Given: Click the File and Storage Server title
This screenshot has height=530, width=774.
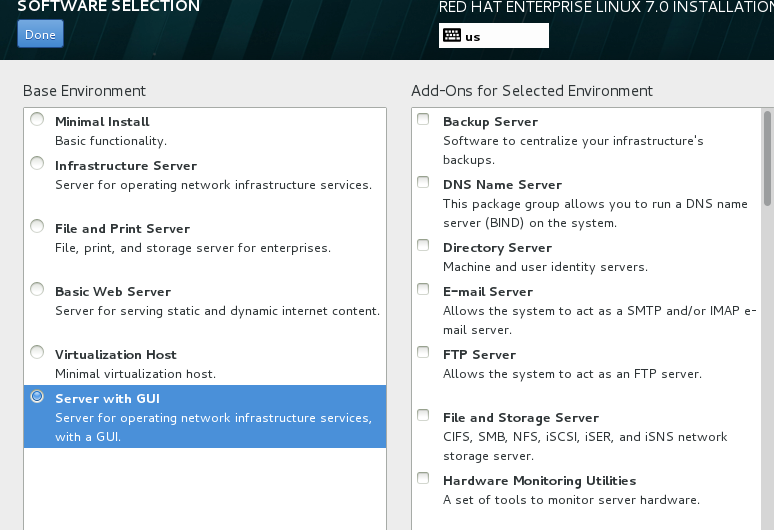Looking at the screenshot, I should point(521,418).
